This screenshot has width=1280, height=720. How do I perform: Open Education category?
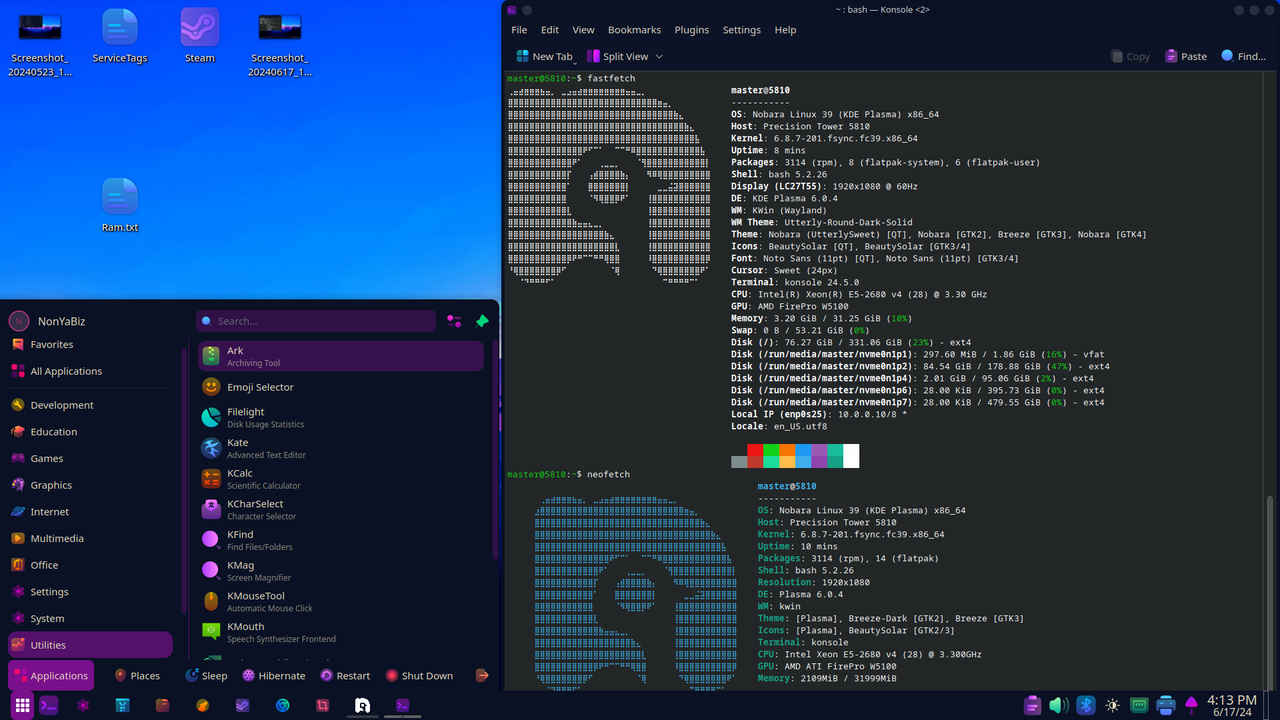[90, 432]
